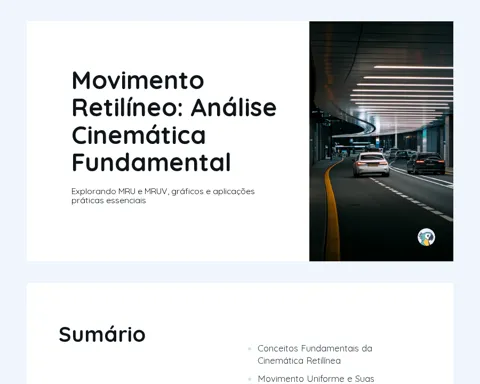Click empty area below Sumário heading
Image resolution: width=480 pixels, height=384 pixels.
(133, 367)
